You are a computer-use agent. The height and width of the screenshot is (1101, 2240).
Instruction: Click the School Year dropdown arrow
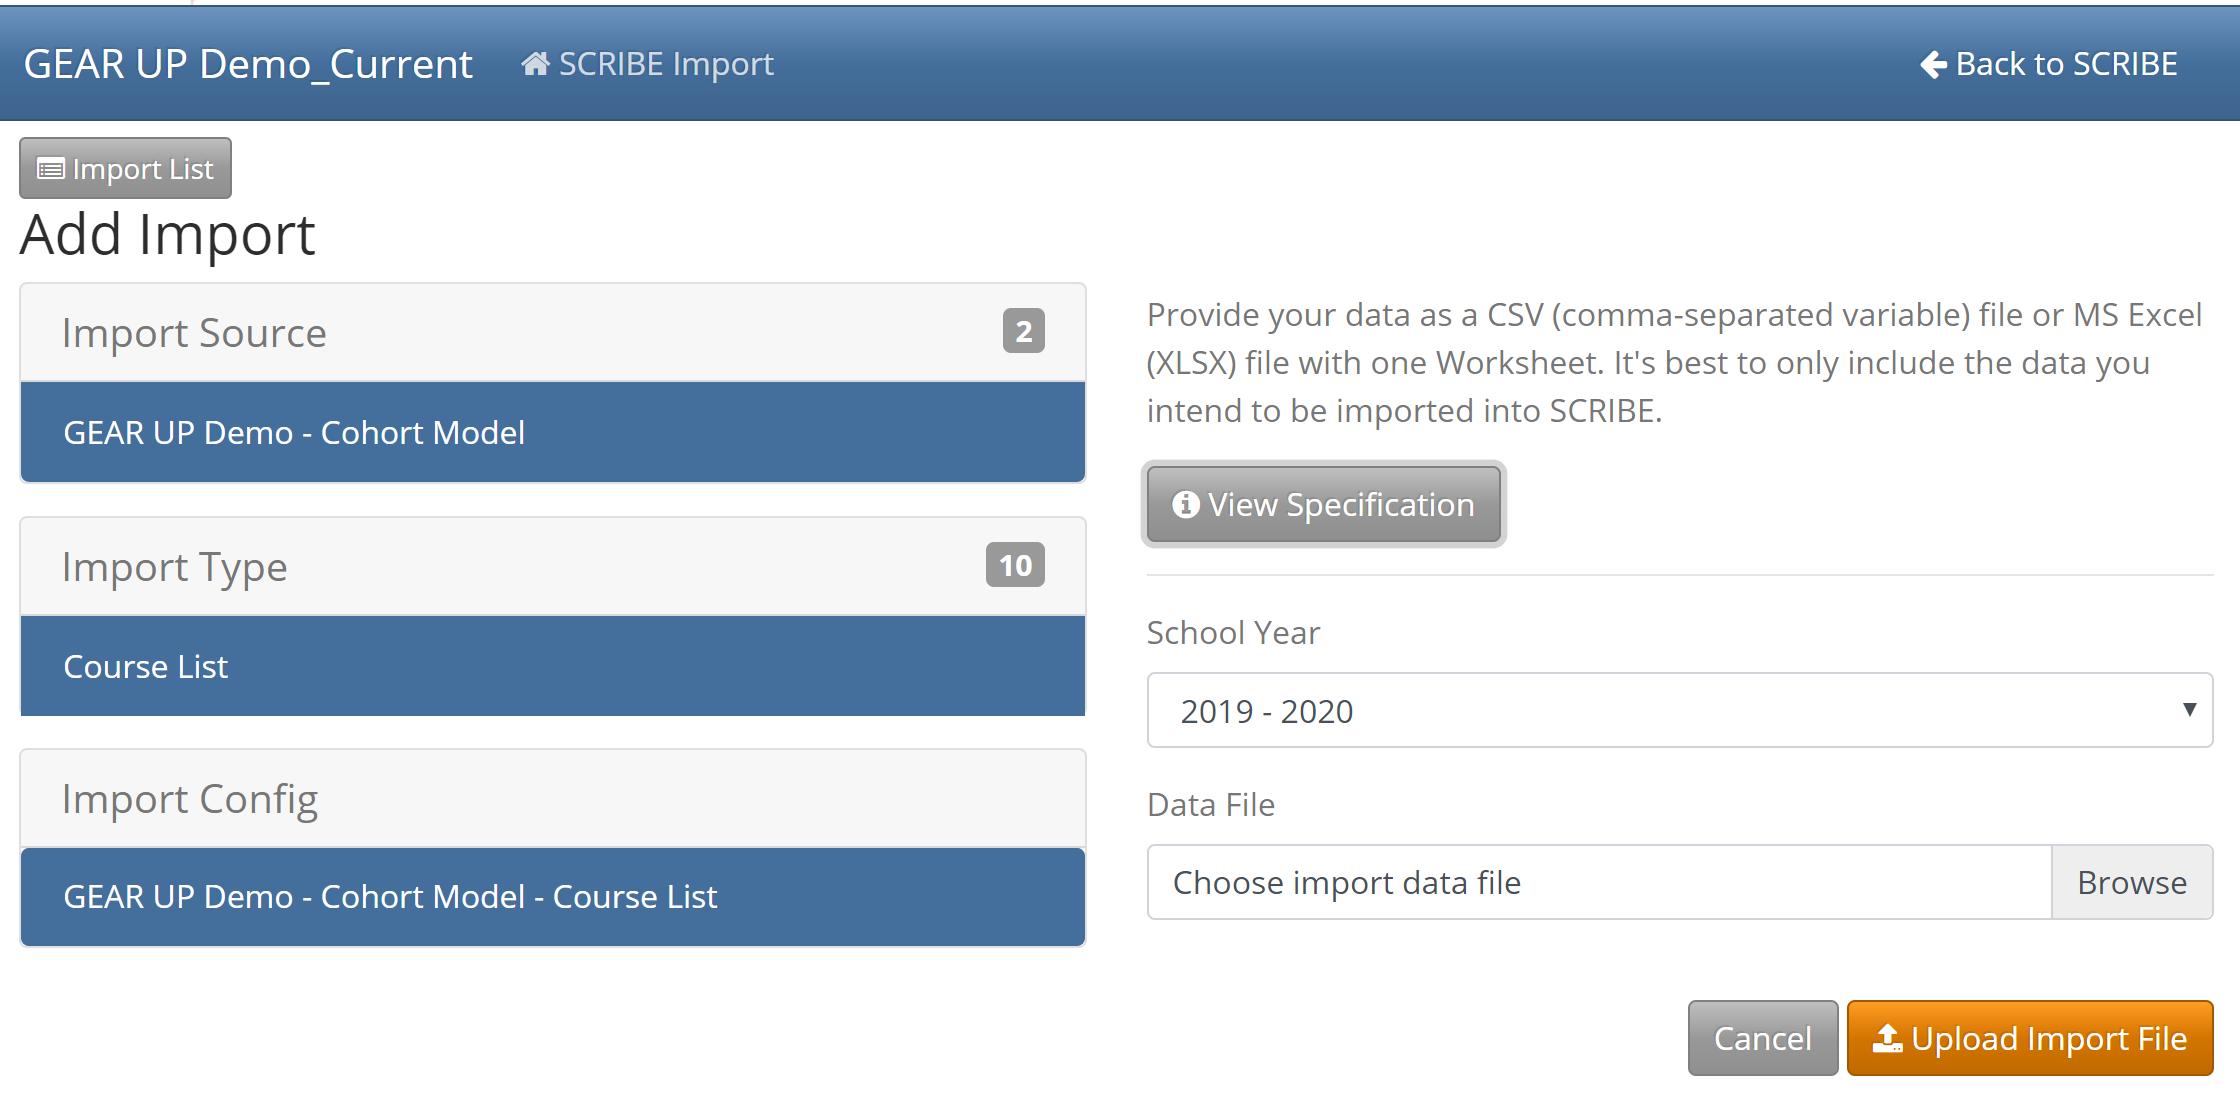[2189, 710]
